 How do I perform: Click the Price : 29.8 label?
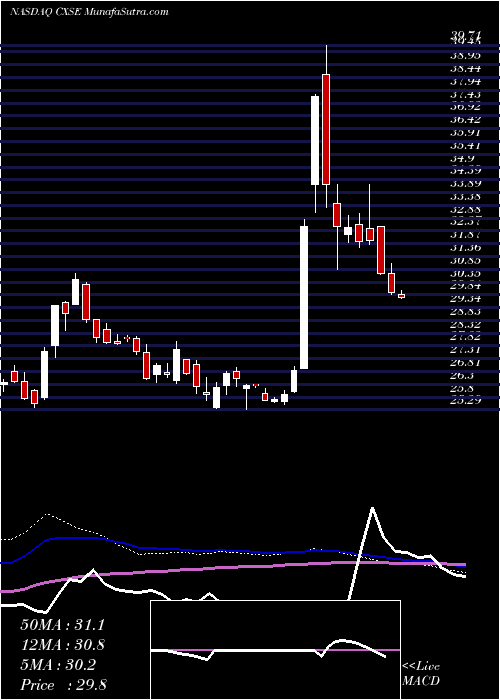(63, 685)
